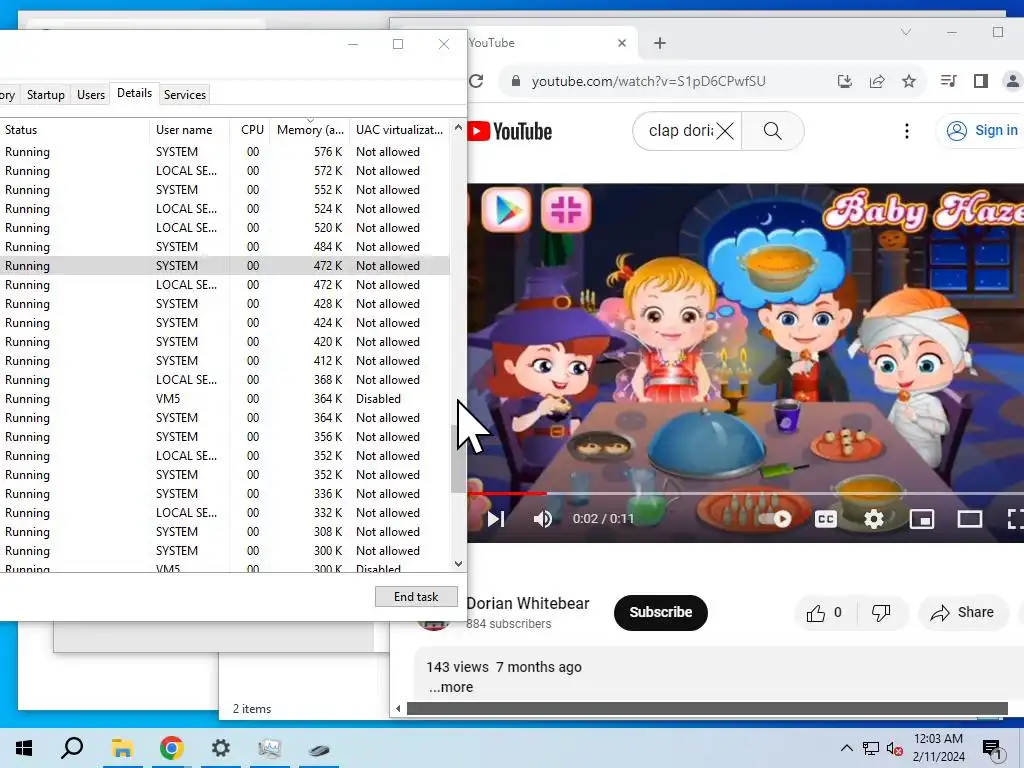Sort by UAC virtualization column header

point(400,129)
